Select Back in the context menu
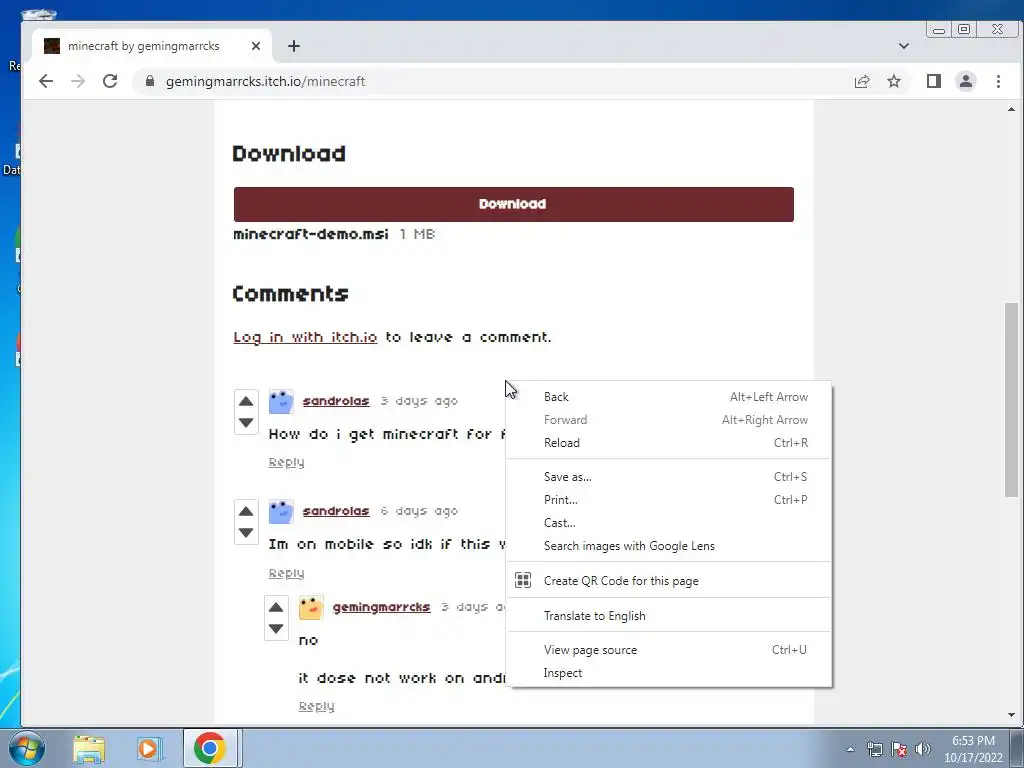The image size is (1024, 768). [x=669, y=396]
